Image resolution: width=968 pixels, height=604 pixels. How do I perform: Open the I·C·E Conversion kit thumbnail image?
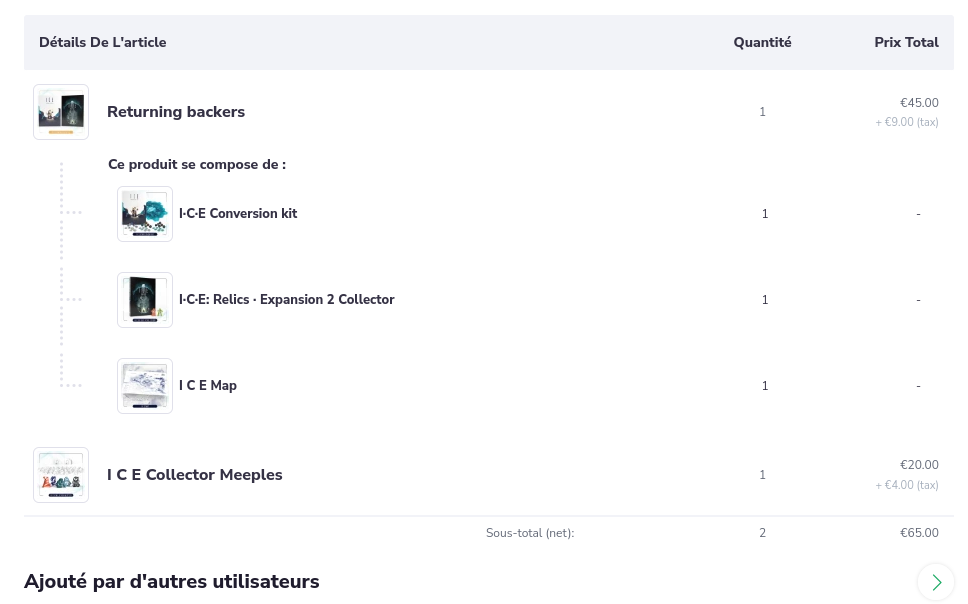point(145,214)
